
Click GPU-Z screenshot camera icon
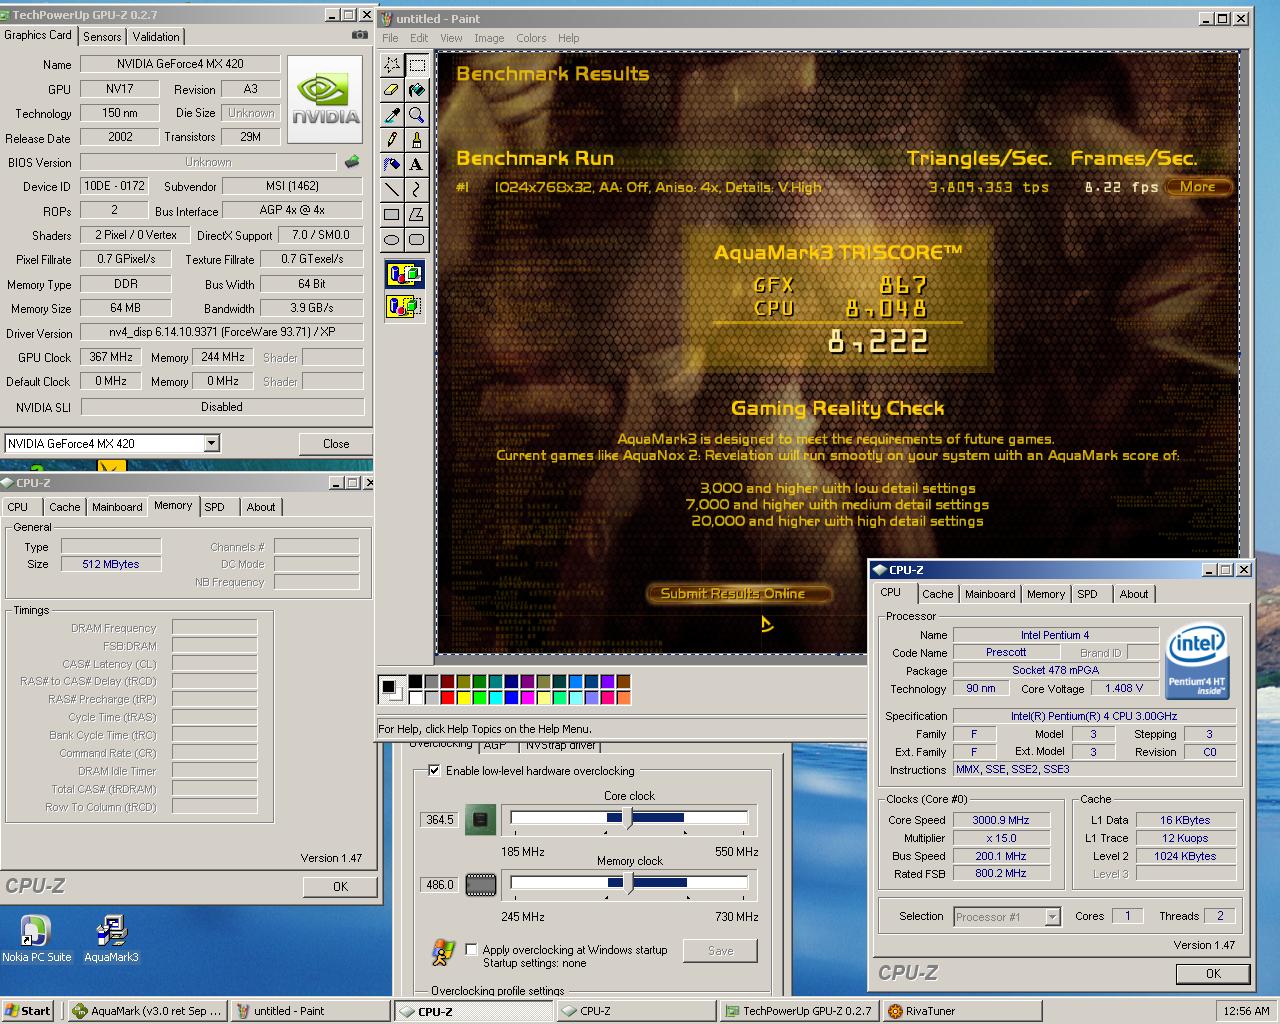[360, 35]
